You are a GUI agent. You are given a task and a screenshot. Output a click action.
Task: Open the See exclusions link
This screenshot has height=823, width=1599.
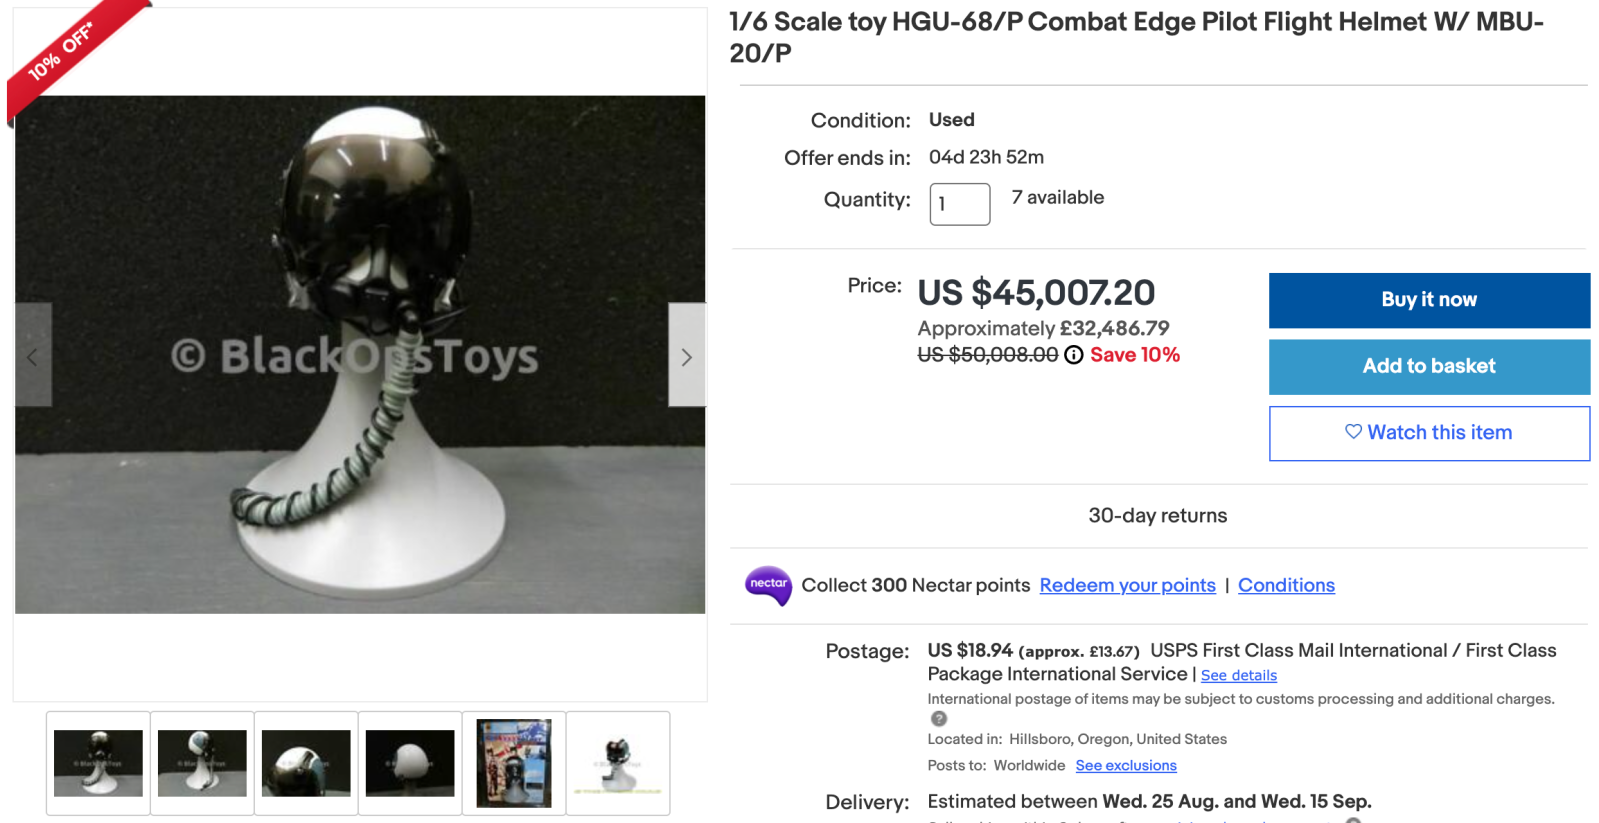point(1126,765)
